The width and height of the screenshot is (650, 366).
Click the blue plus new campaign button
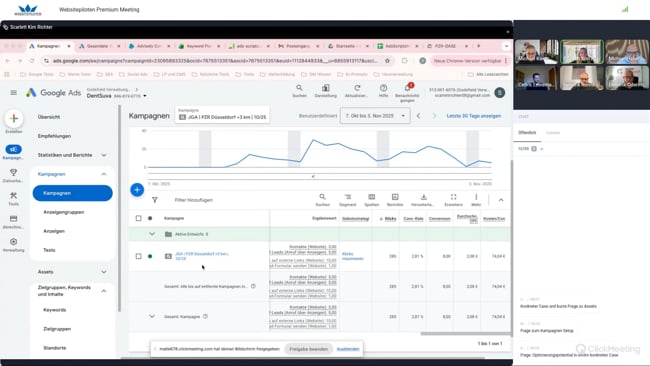137,190
